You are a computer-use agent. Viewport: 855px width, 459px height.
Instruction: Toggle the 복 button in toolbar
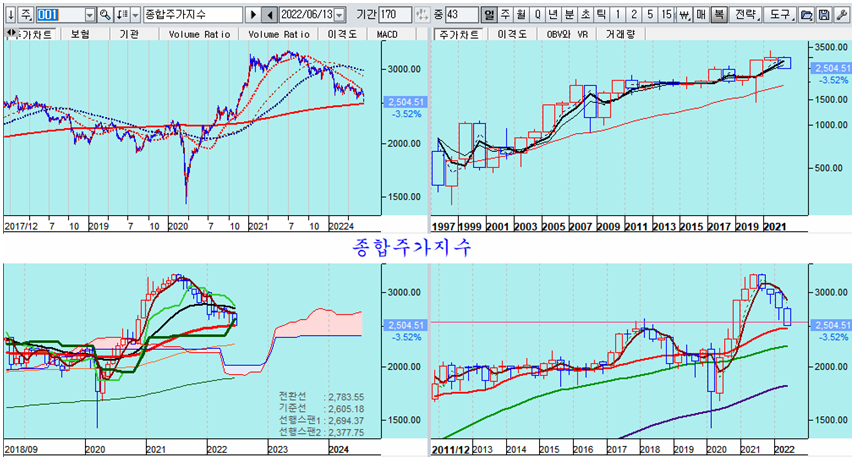click(718, 15)
